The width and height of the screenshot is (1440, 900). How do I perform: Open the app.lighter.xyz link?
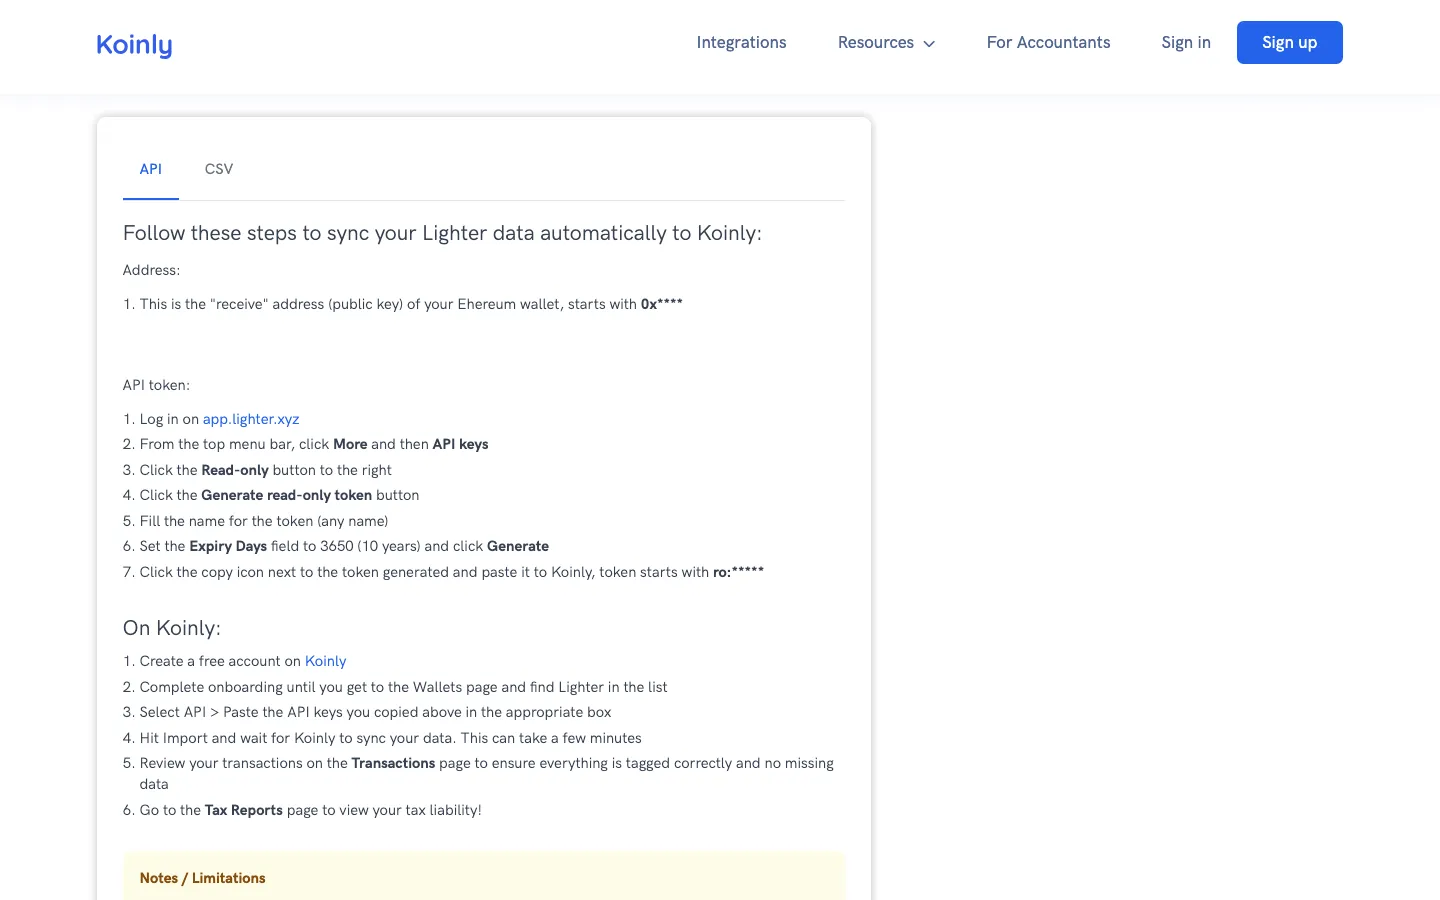[251, 419]
